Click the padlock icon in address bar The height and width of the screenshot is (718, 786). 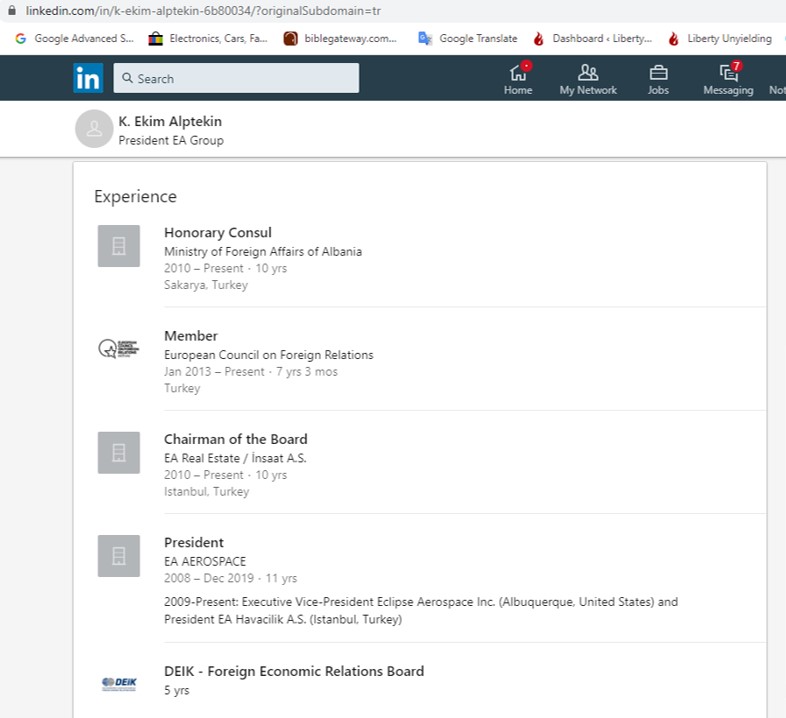[12, 10]
